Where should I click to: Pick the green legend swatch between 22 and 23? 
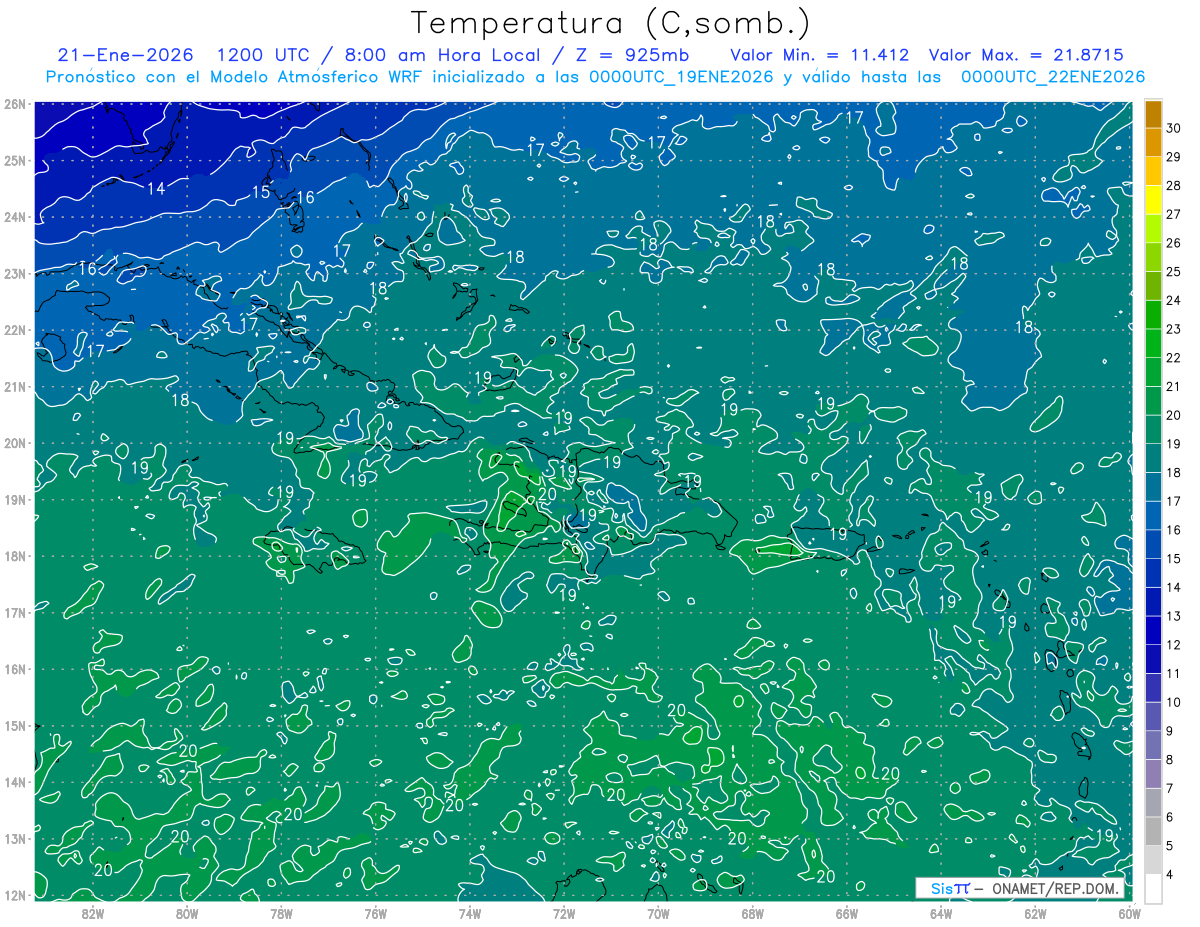click(1153, 343)
